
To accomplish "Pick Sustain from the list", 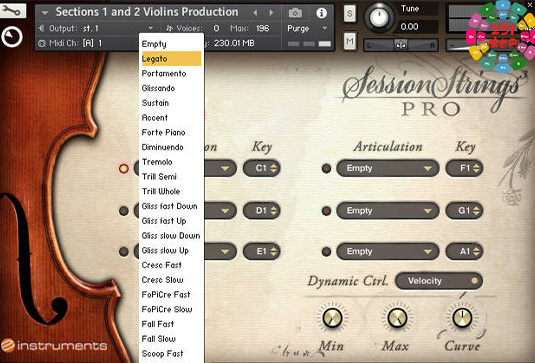I will tap(171, 103).
